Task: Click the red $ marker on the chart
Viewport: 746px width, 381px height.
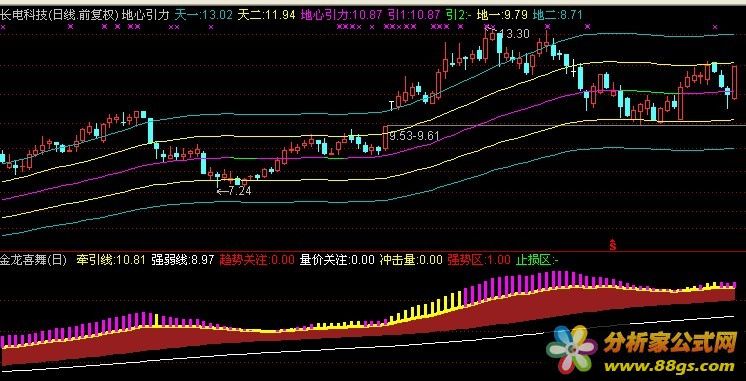Action: (x=613, y=245)
